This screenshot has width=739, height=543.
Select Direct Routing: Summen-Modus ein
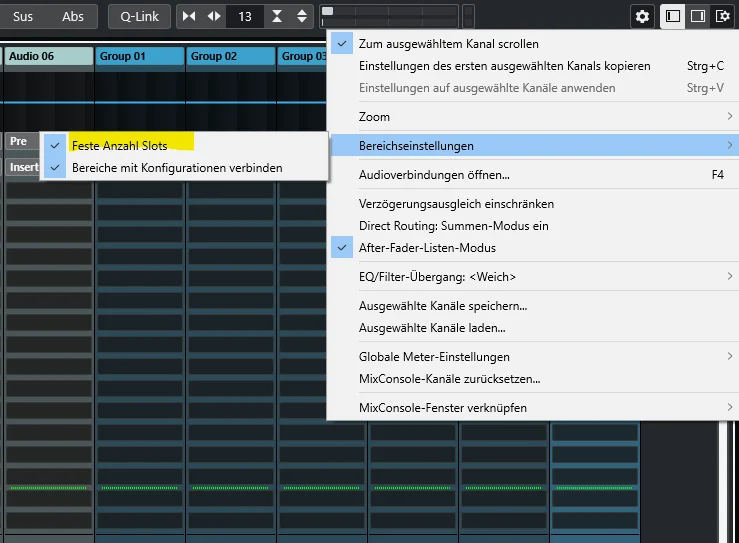[533, 226]
